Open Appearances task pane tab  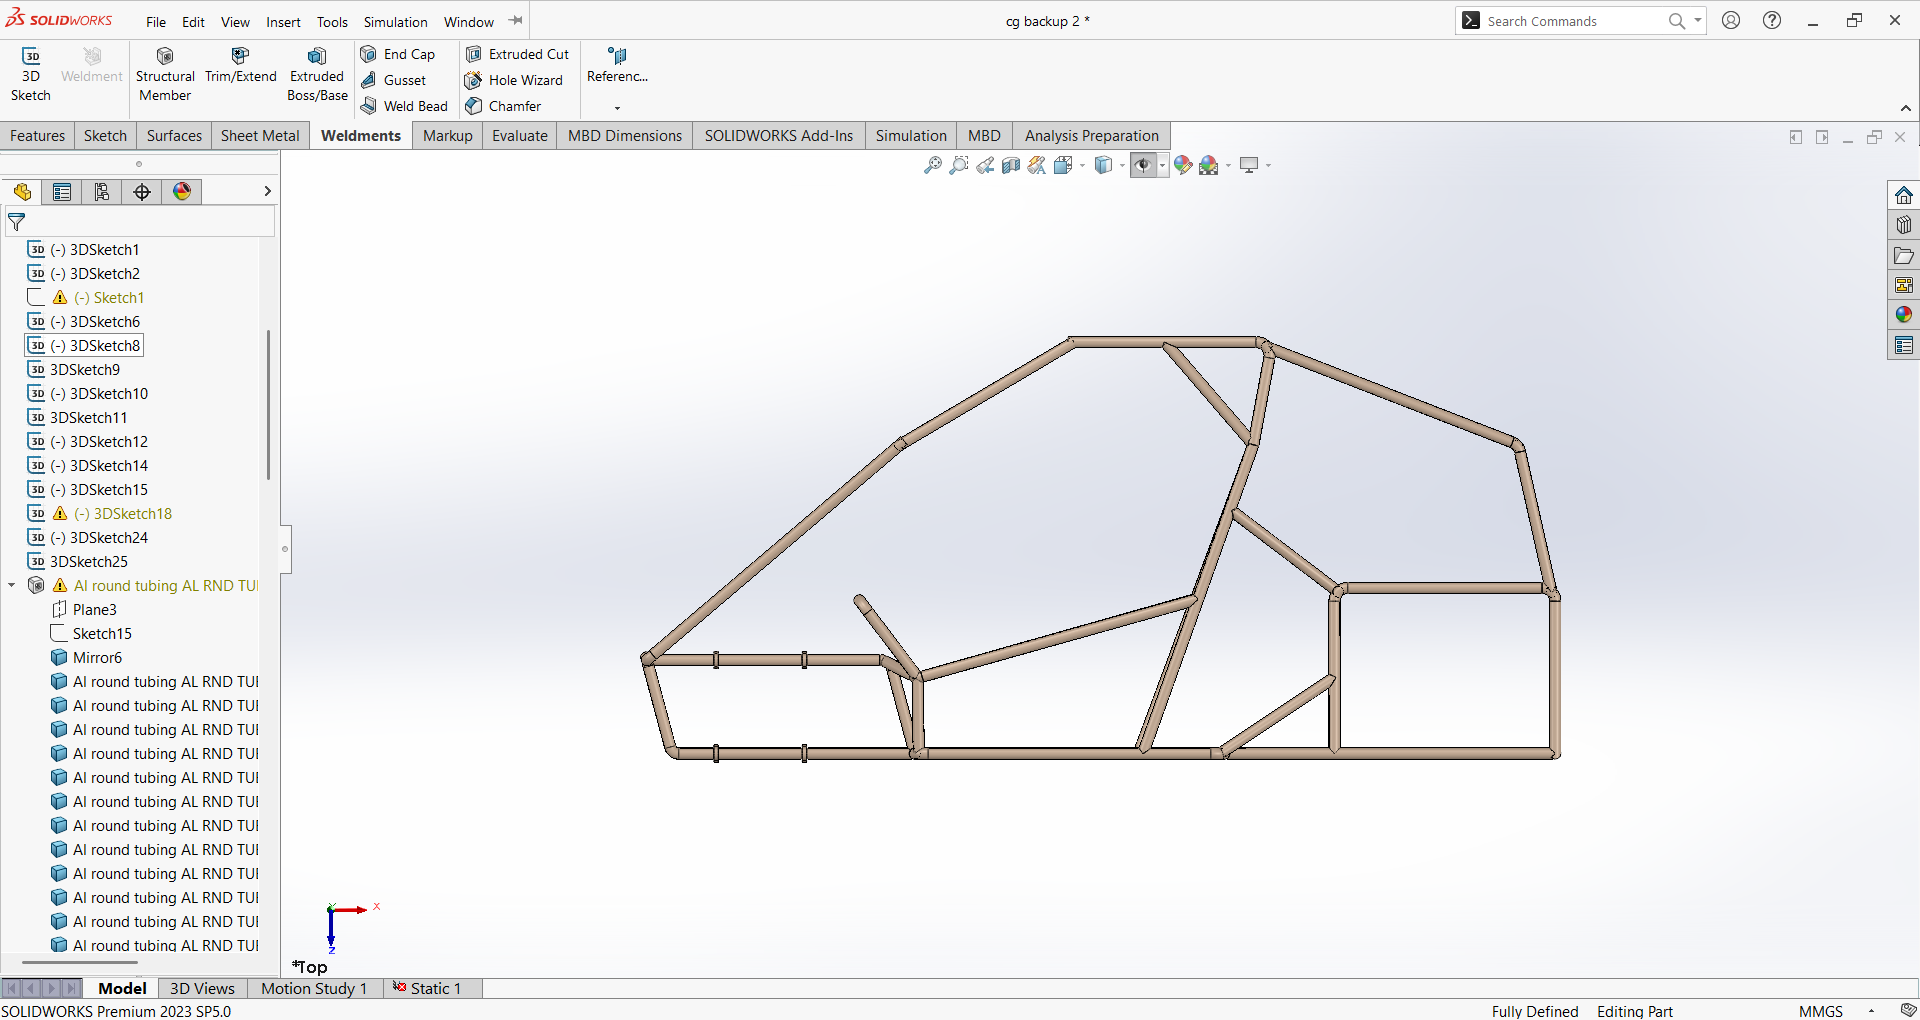pyautogui.click(x=1903, y=315)
